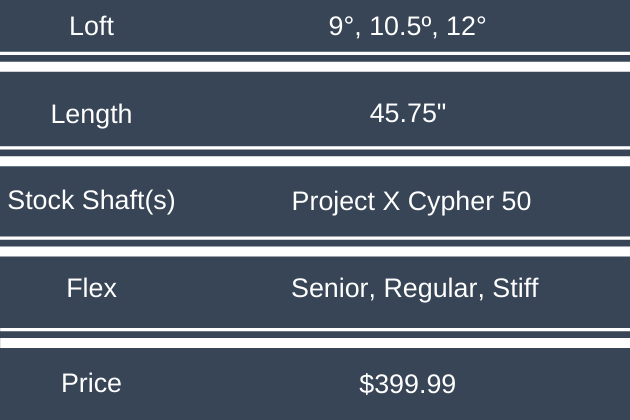Click the $399.99 price value
The image size is (630, 420).
point(407,383)
